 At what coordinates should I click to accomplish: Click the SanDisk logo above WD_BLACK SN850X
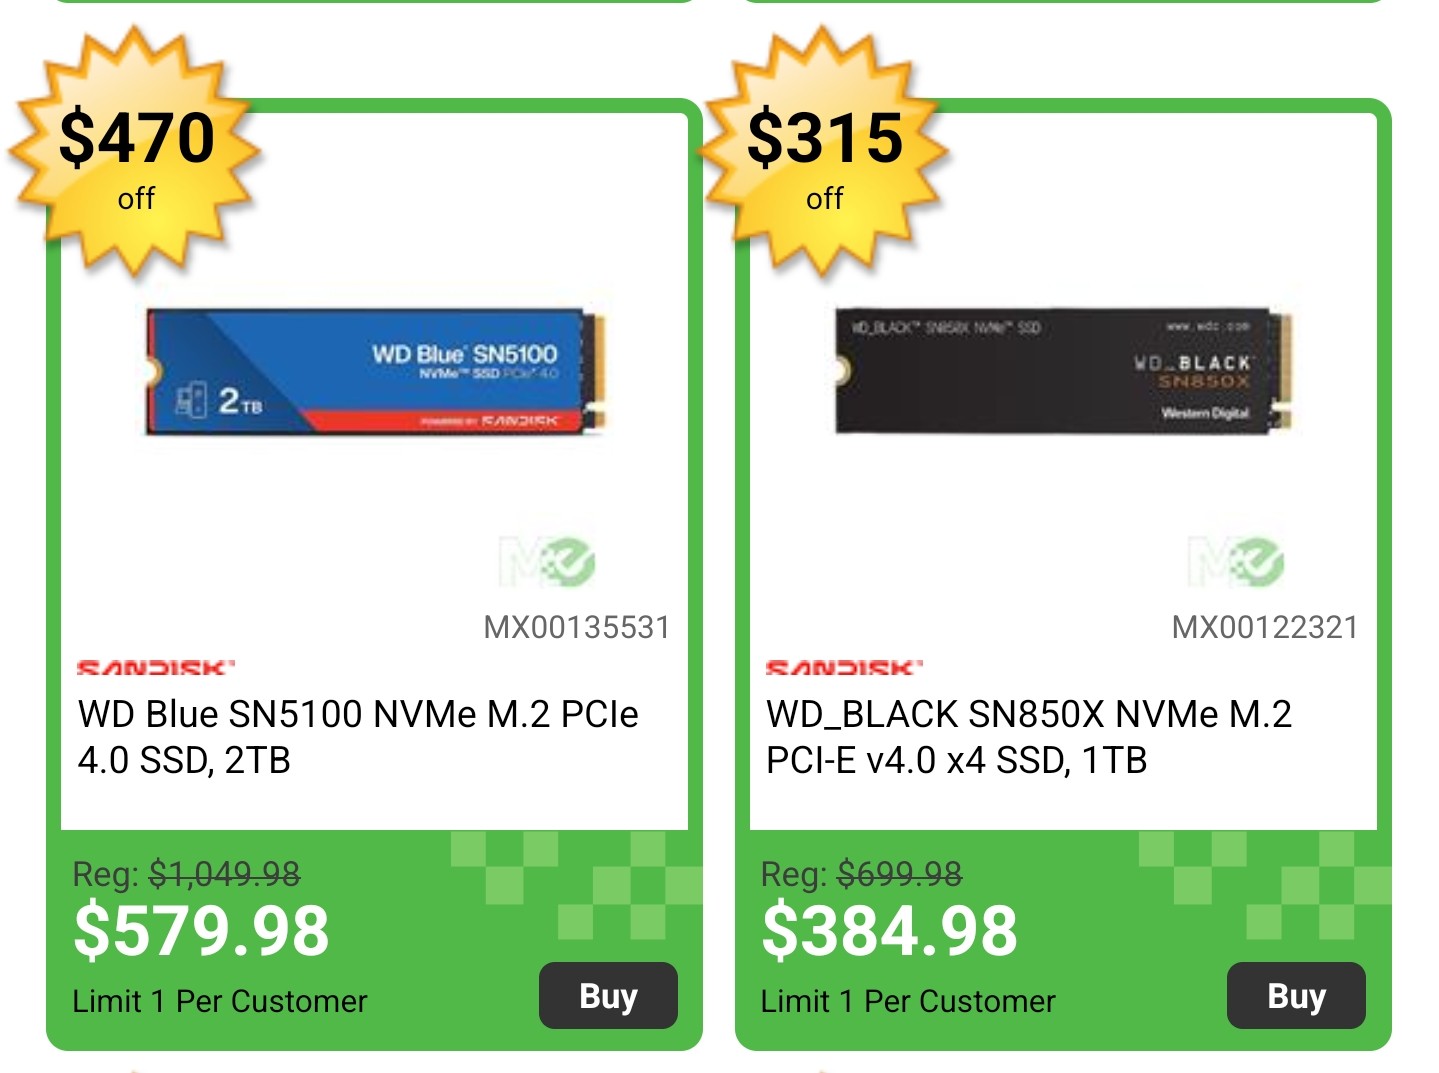click(x=844, y=667)
